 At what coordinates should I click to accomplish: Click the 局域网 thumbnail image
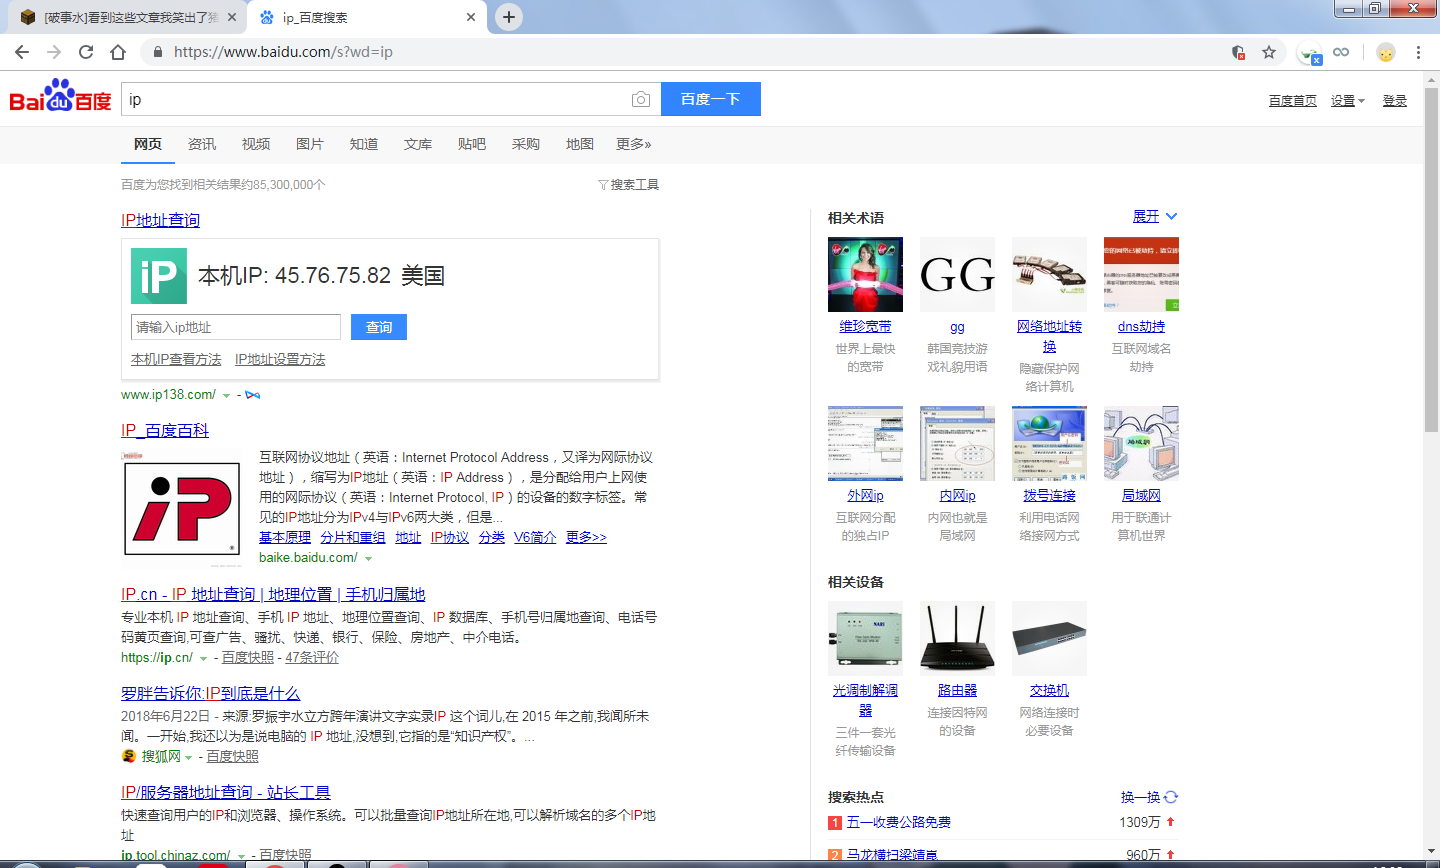[x=1141, y=443]
